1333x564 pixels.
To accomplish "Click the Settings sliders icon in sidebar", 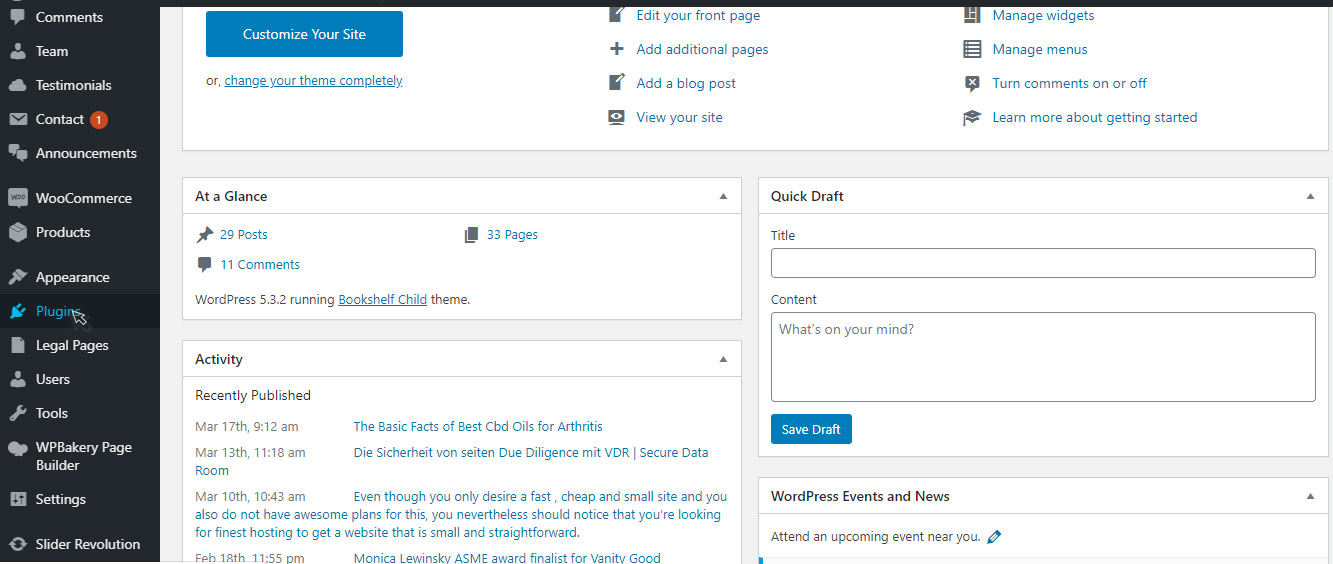I will [x=18, y=499].
